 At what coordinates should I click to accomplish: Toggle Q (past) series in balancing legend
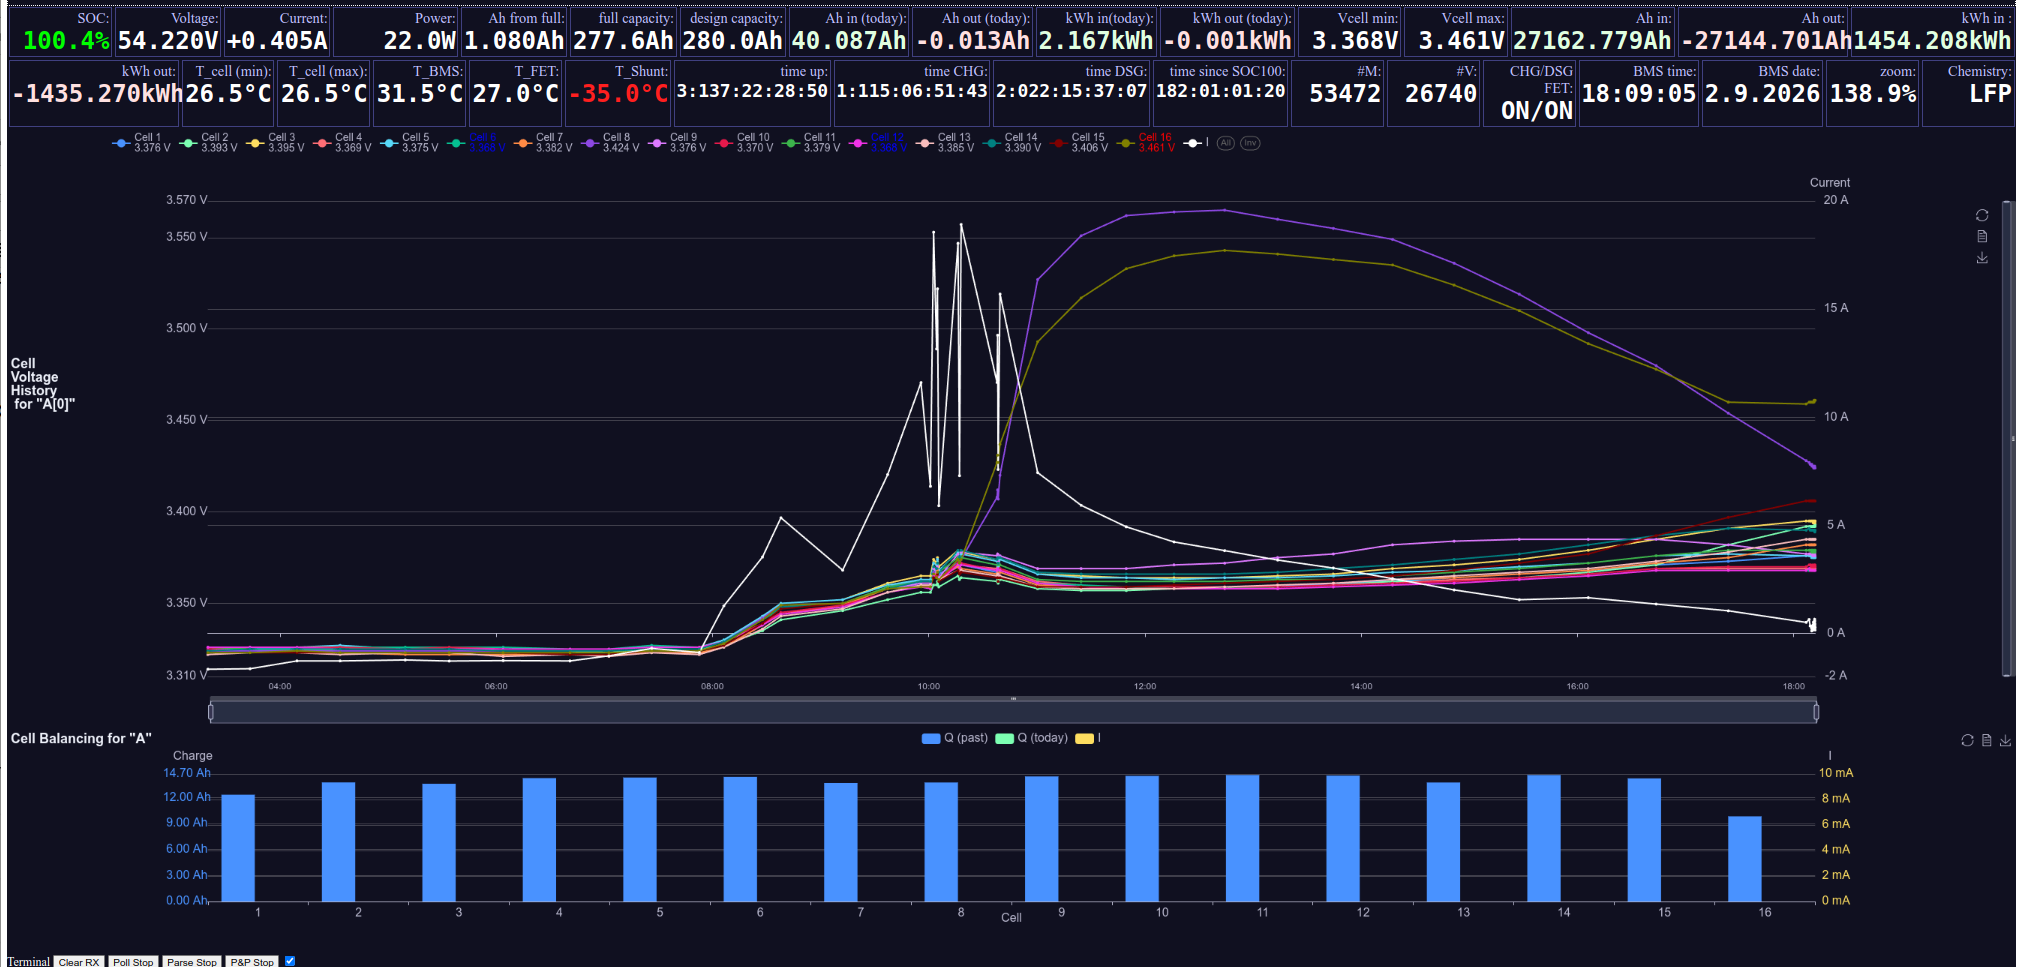click(x=955, y=738)
